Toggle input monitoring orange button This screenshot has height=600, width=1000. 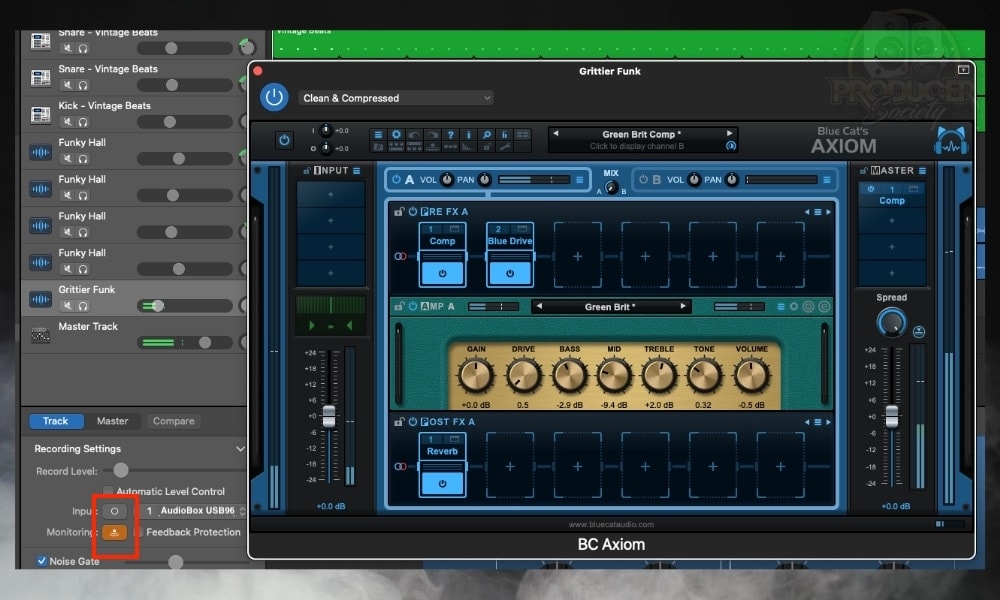point(114,532)
